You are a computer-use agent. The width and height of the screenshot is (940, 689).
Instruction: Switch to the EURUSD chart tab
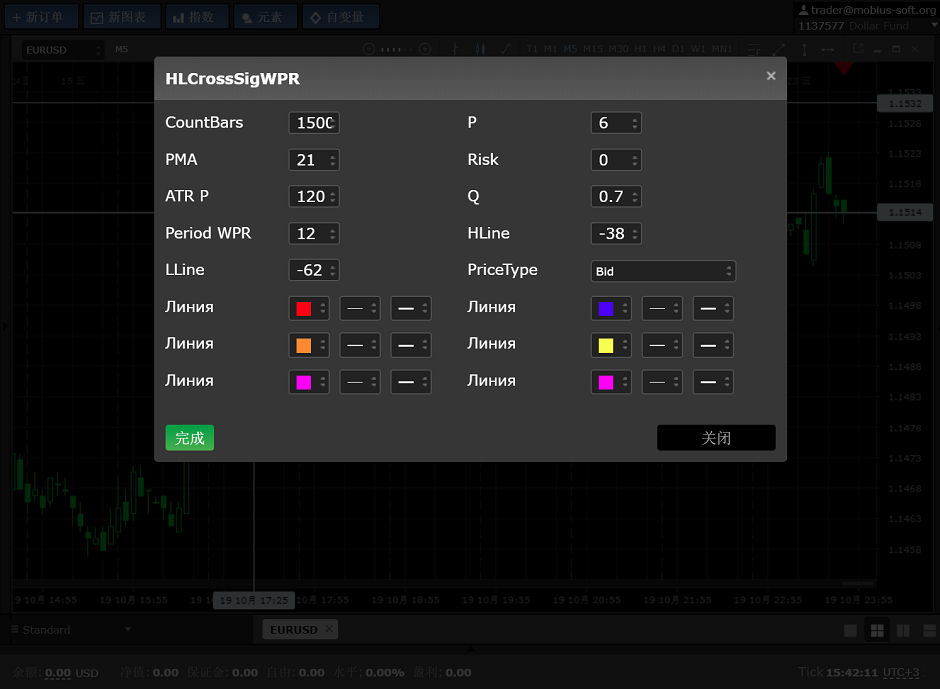tap(294, 630)
